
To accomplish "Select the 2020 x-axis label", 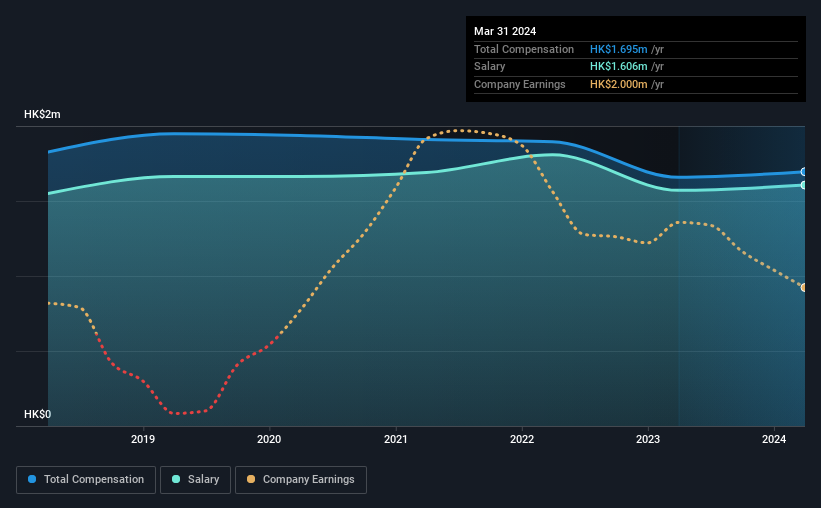I will tap(269, 439).
